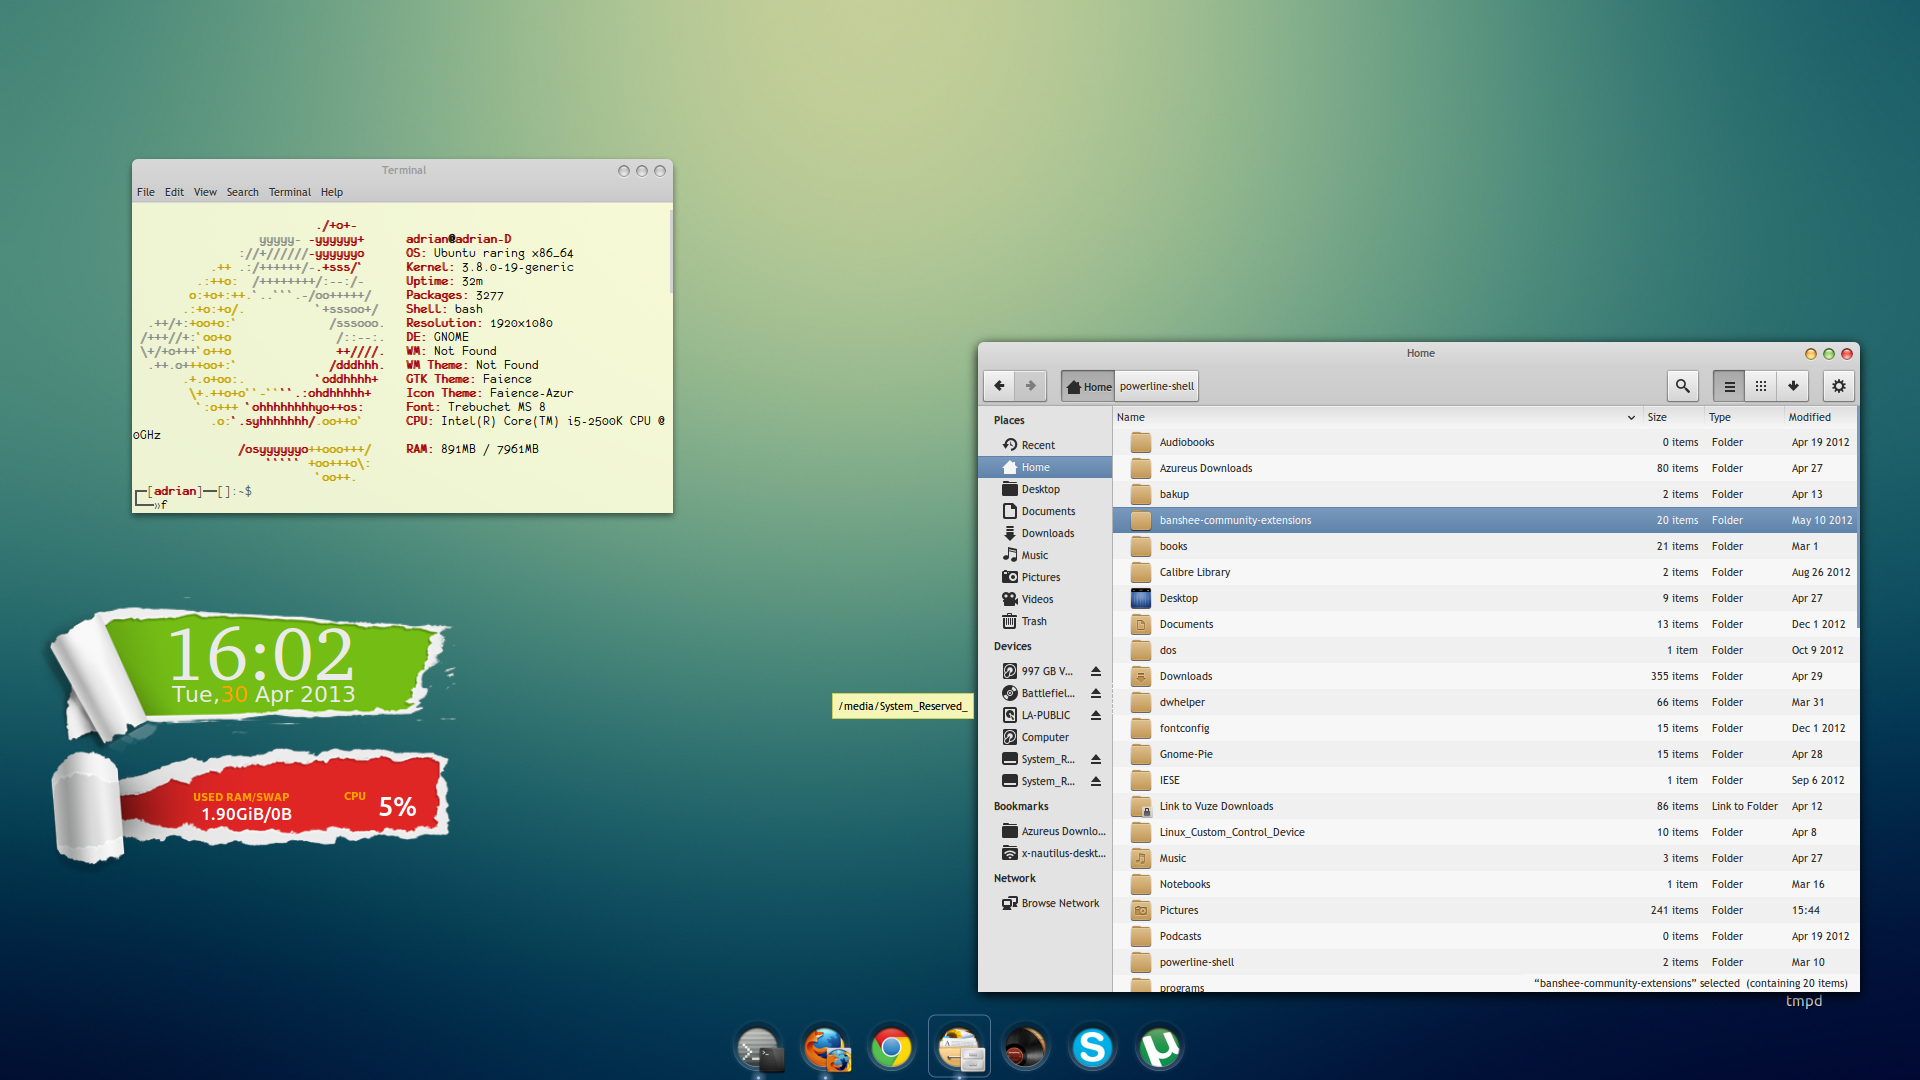Select the Calibre Library folder
Viewport: 1920px width, 1080px height.
click(x=1485, y=572)
